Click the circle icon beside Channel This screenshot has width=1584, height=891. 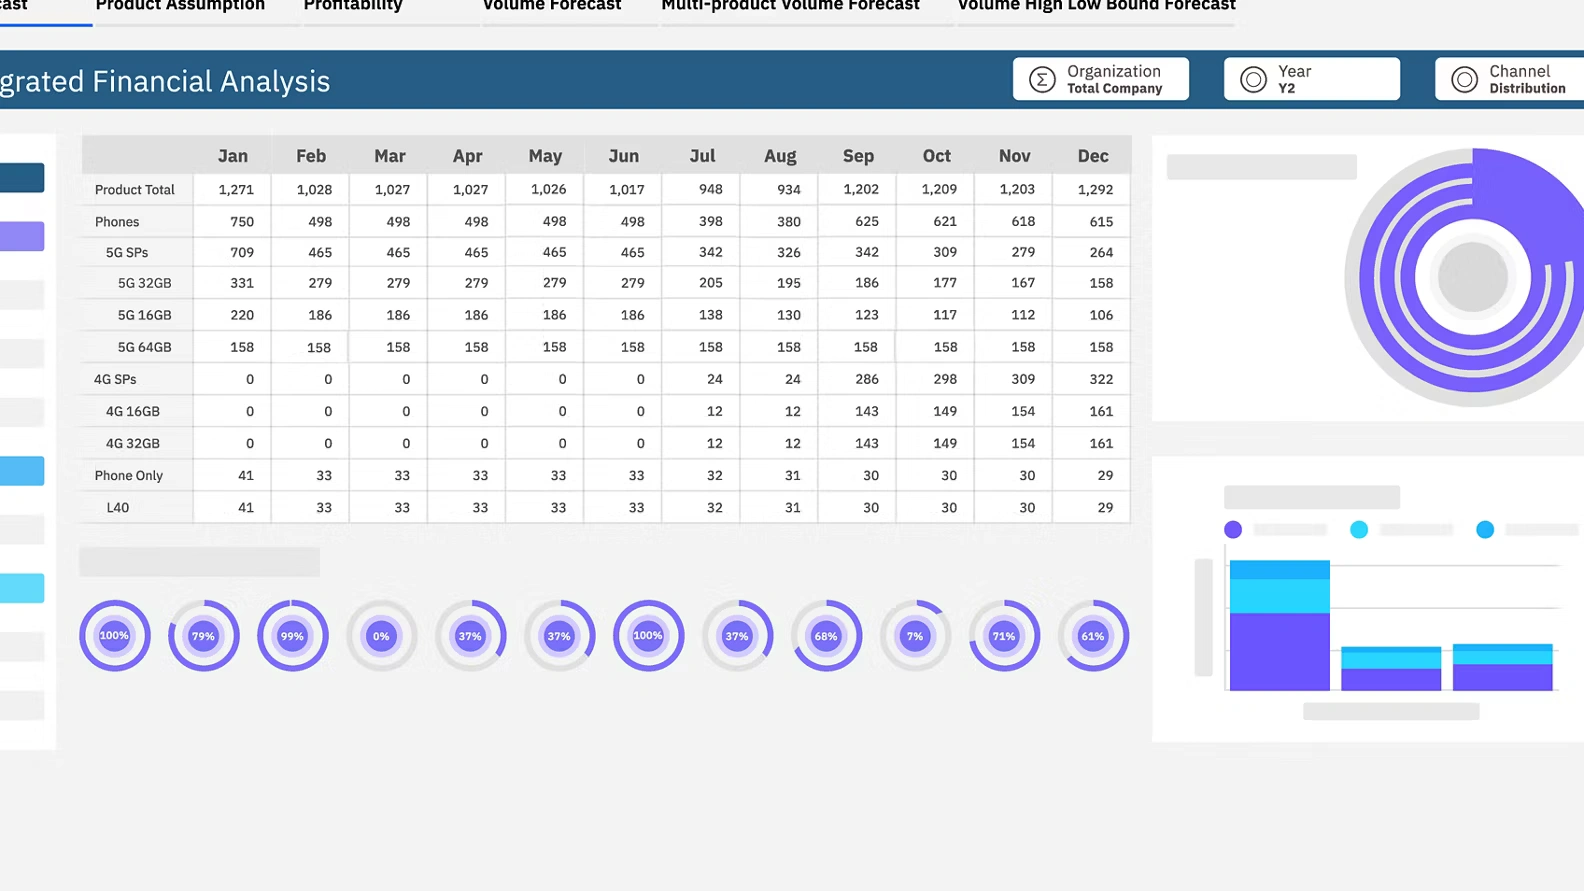click(x=1464, y=80)
